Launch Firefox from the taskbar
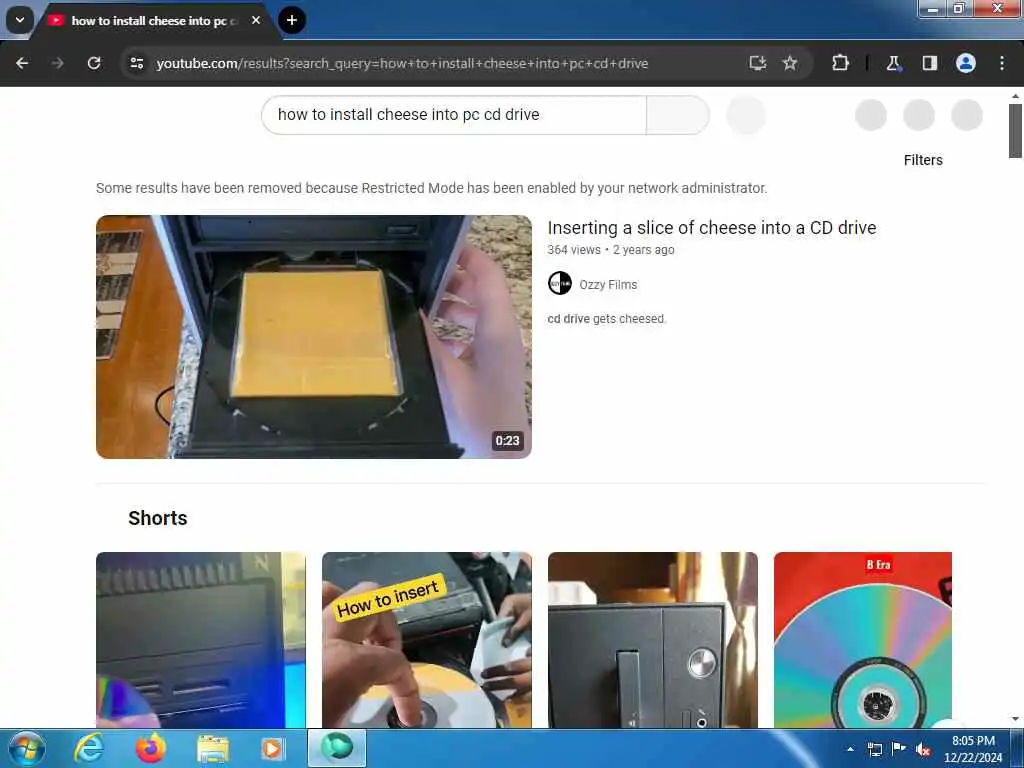This screenshot has width=1024, height=768. (x=151, y=748)
